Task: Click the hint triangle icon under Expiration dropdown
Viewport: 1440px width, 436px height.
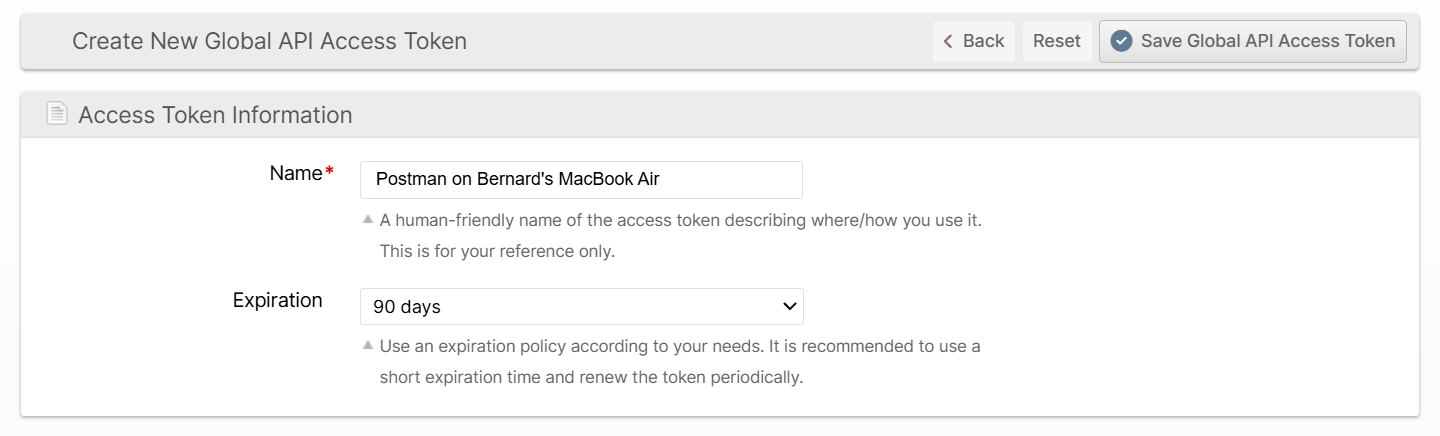Action: pyautogui.click(x=368, y=346)
